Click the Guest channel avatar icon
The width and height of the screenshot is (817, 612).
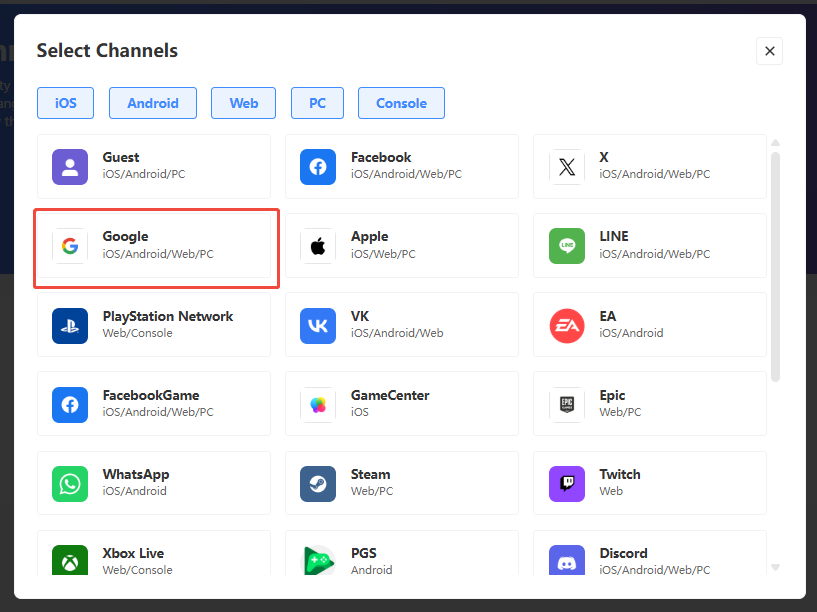[70, 167]
